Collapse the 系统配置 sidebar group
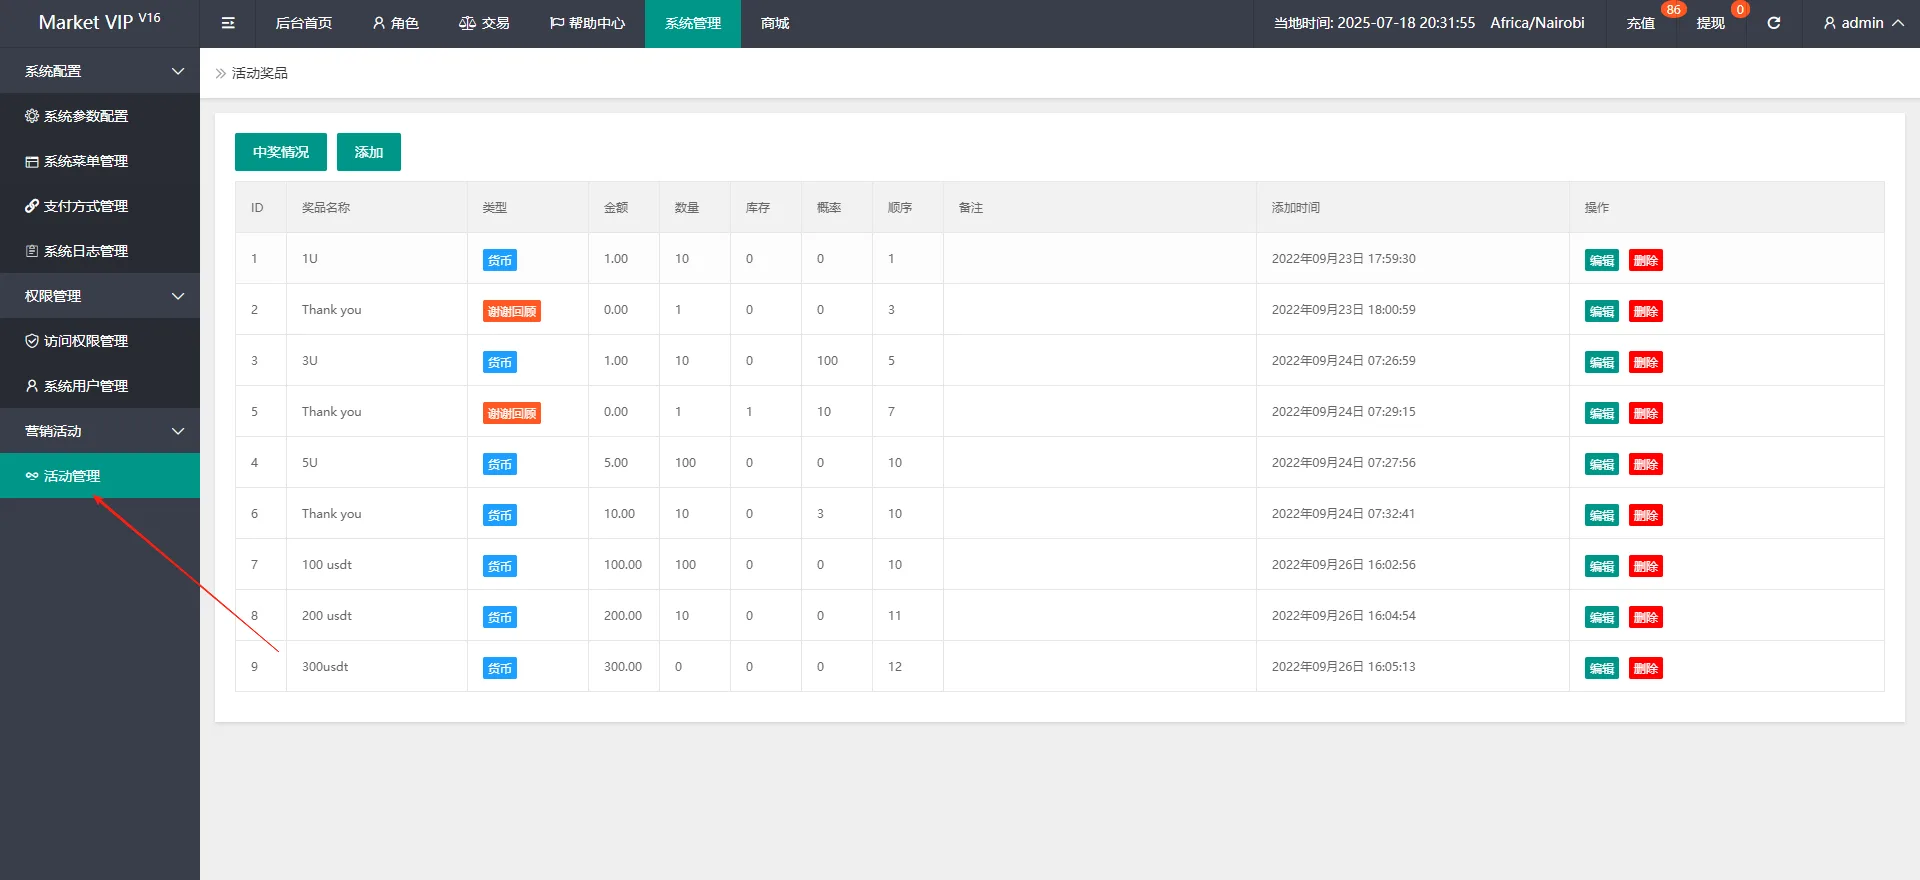This screenshot has height=880, width=1920. pyautogui.click(x=100, y=71)
